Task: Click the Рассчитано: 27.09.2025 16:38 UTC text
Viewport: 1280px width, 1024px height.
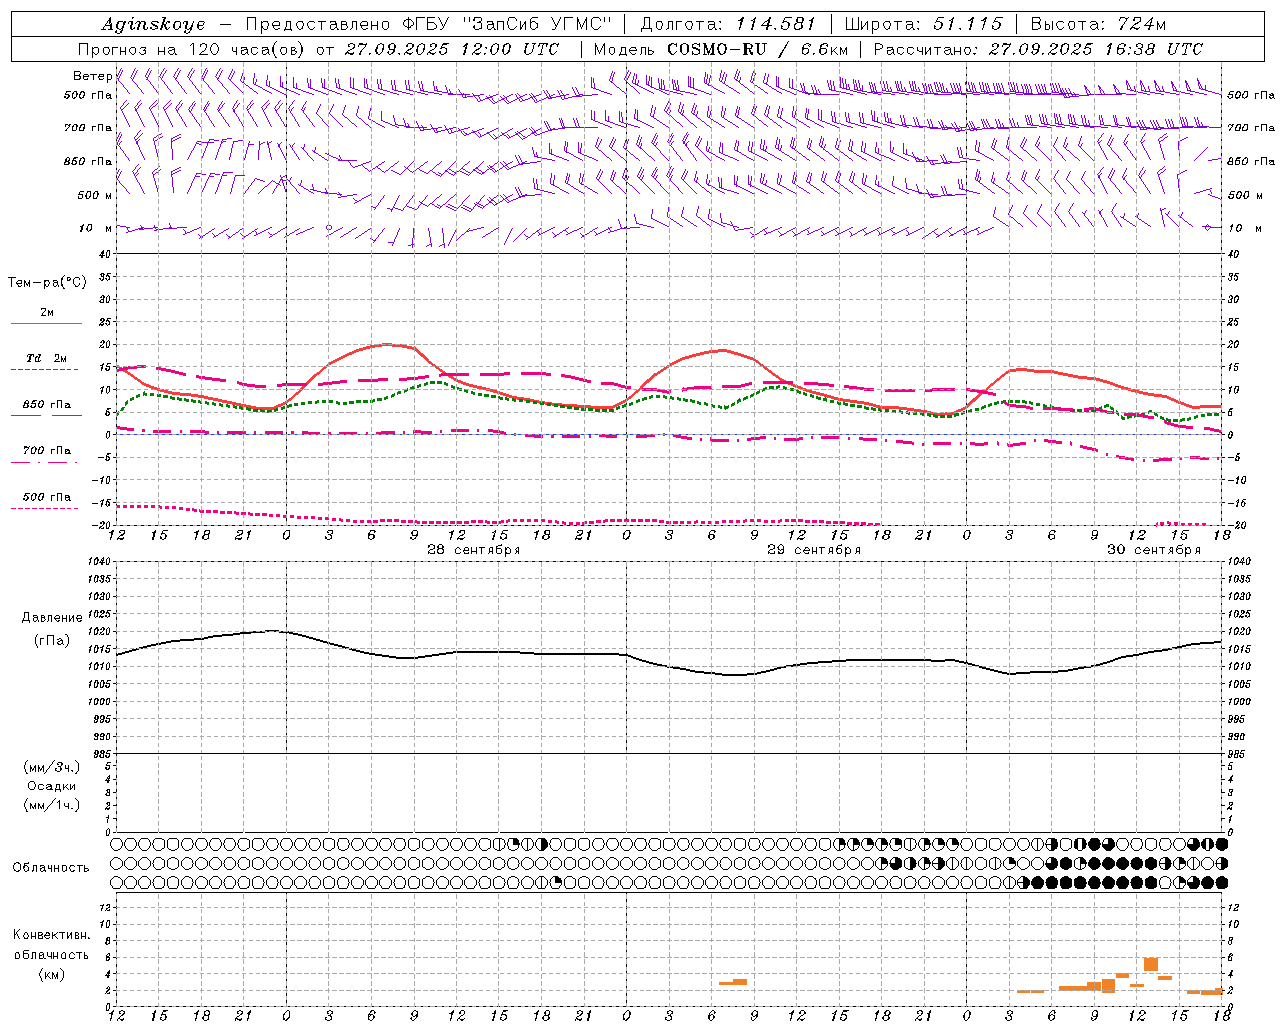Action: 1038,49
